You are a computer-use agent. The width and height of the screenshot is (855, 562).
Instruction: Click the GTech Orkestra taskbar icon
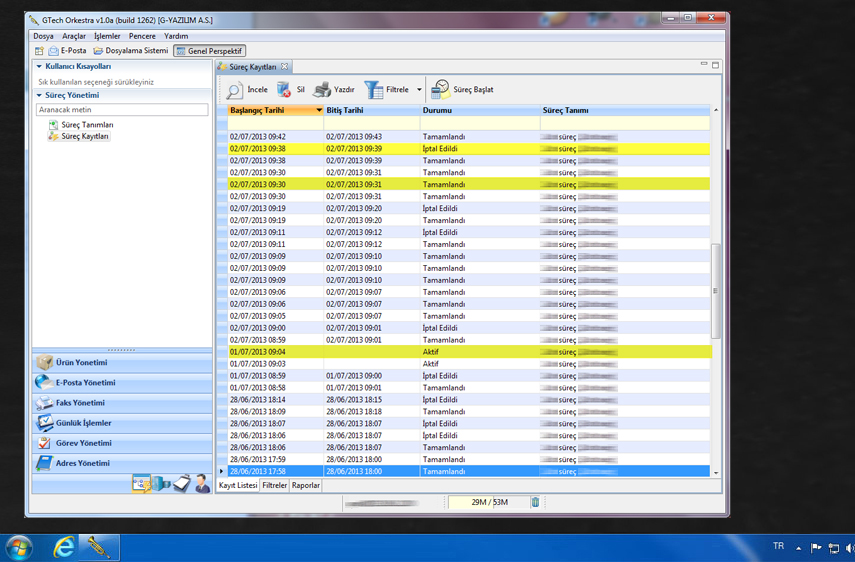(x=99, y=548)
